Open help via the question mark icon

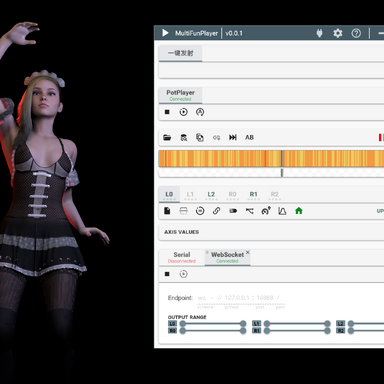tap(356, 33)
